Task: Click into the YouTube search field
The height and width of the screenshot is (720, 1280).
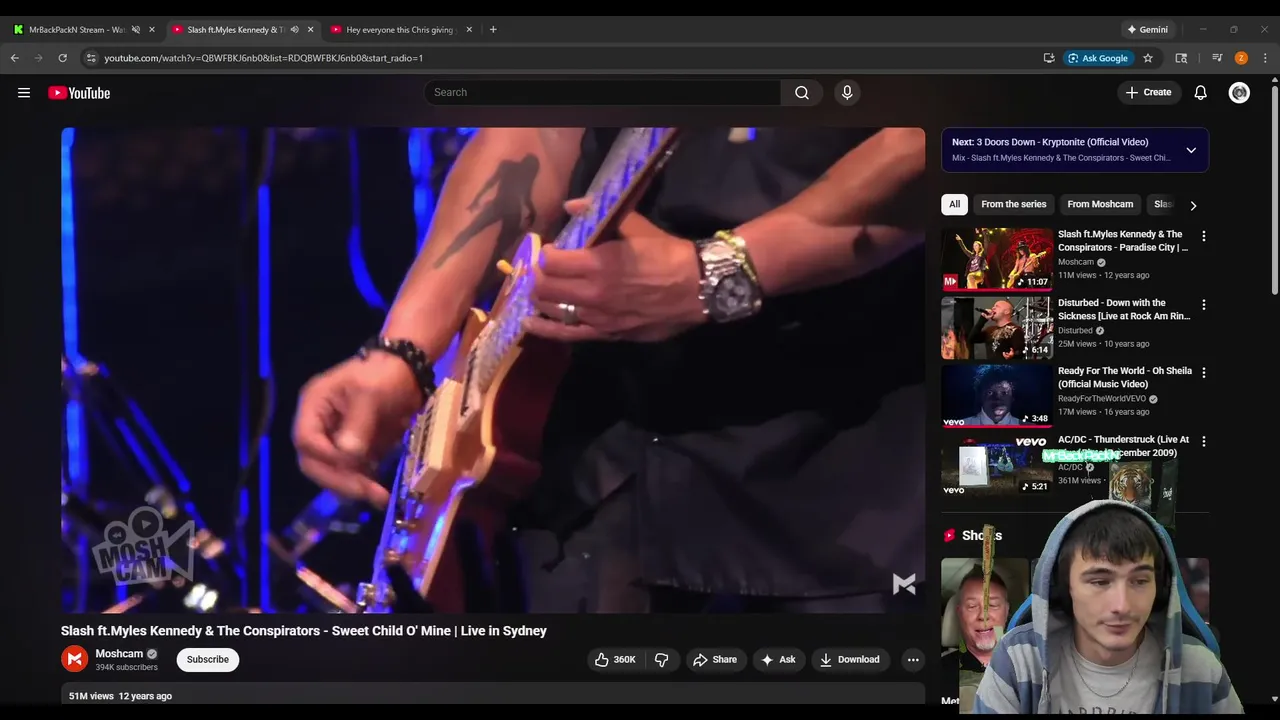Action: [602, 92]
